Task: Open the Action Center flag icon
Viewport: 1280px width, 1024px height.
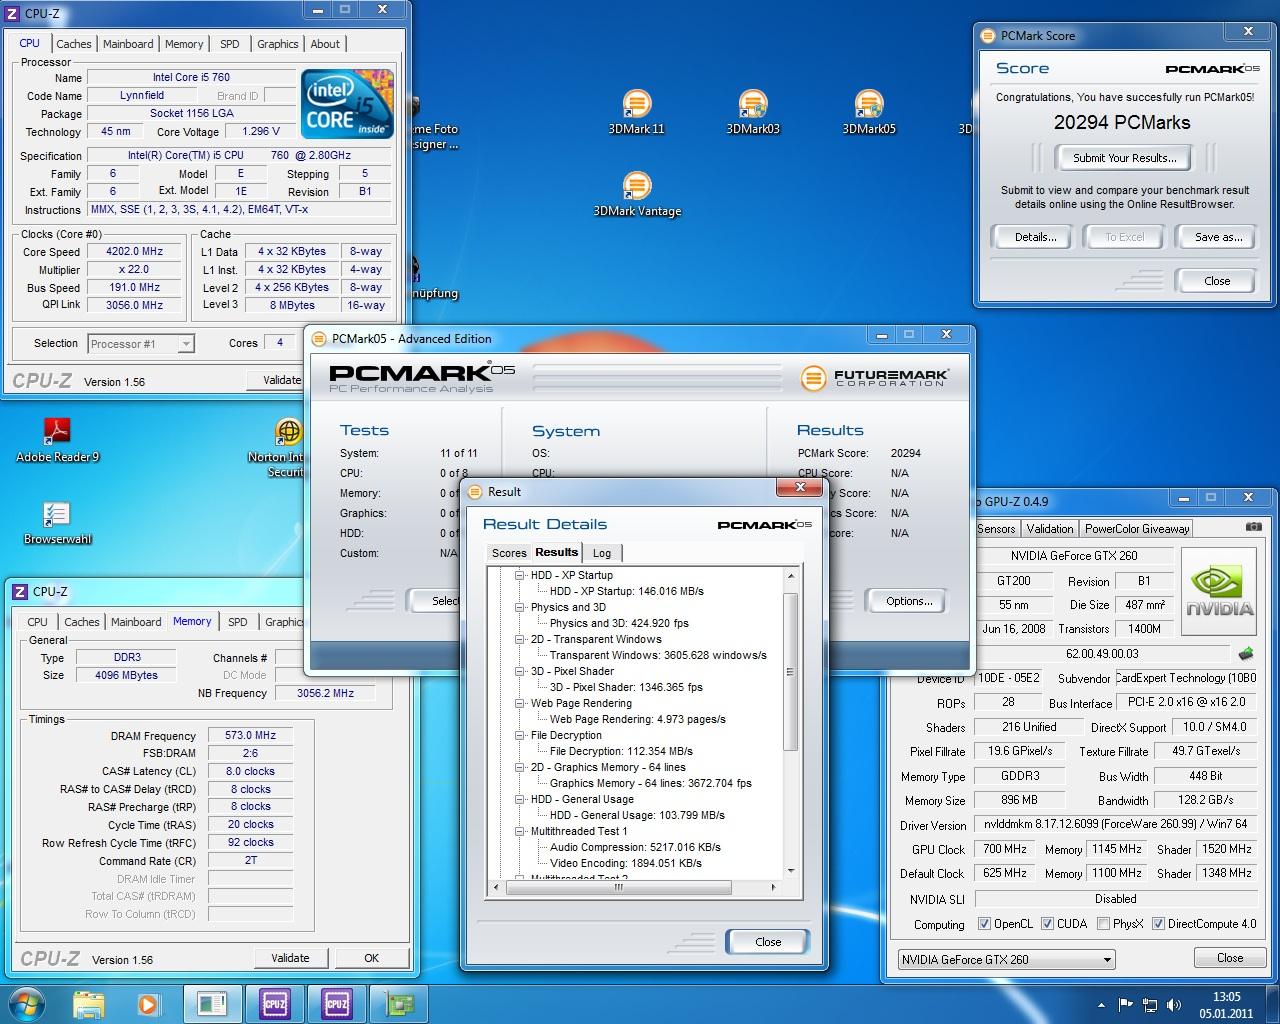Action: [x=1126, y=1005]
